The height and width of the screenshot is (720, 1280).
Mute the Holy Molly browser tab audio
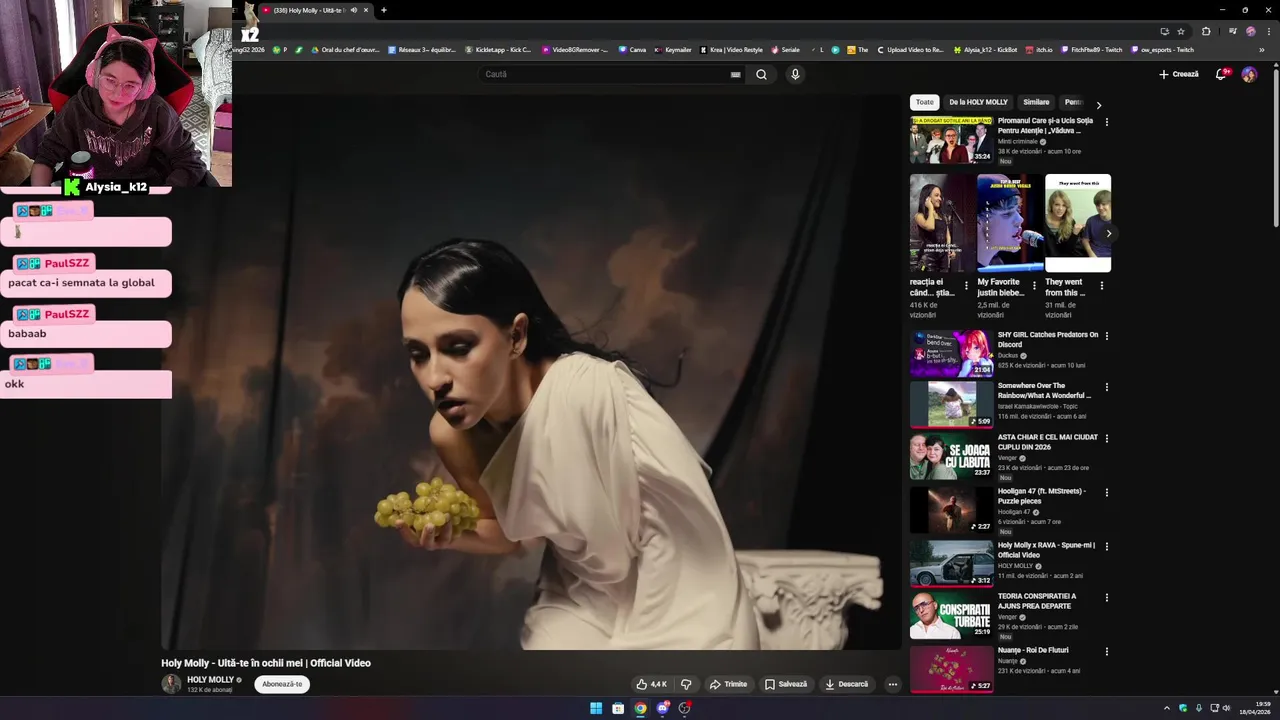pyautogui.click(x=353, y=10)
